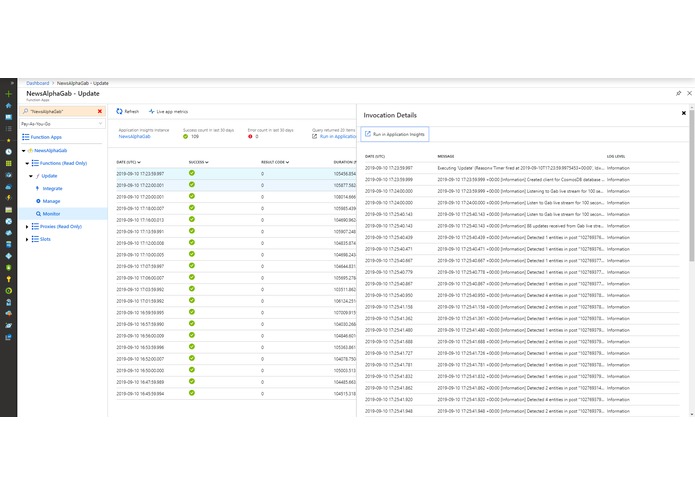Click the blue diamond icon in the sidebar
Image resolution: width=695 pixels, height=494 pixels.
pos(8,256)
